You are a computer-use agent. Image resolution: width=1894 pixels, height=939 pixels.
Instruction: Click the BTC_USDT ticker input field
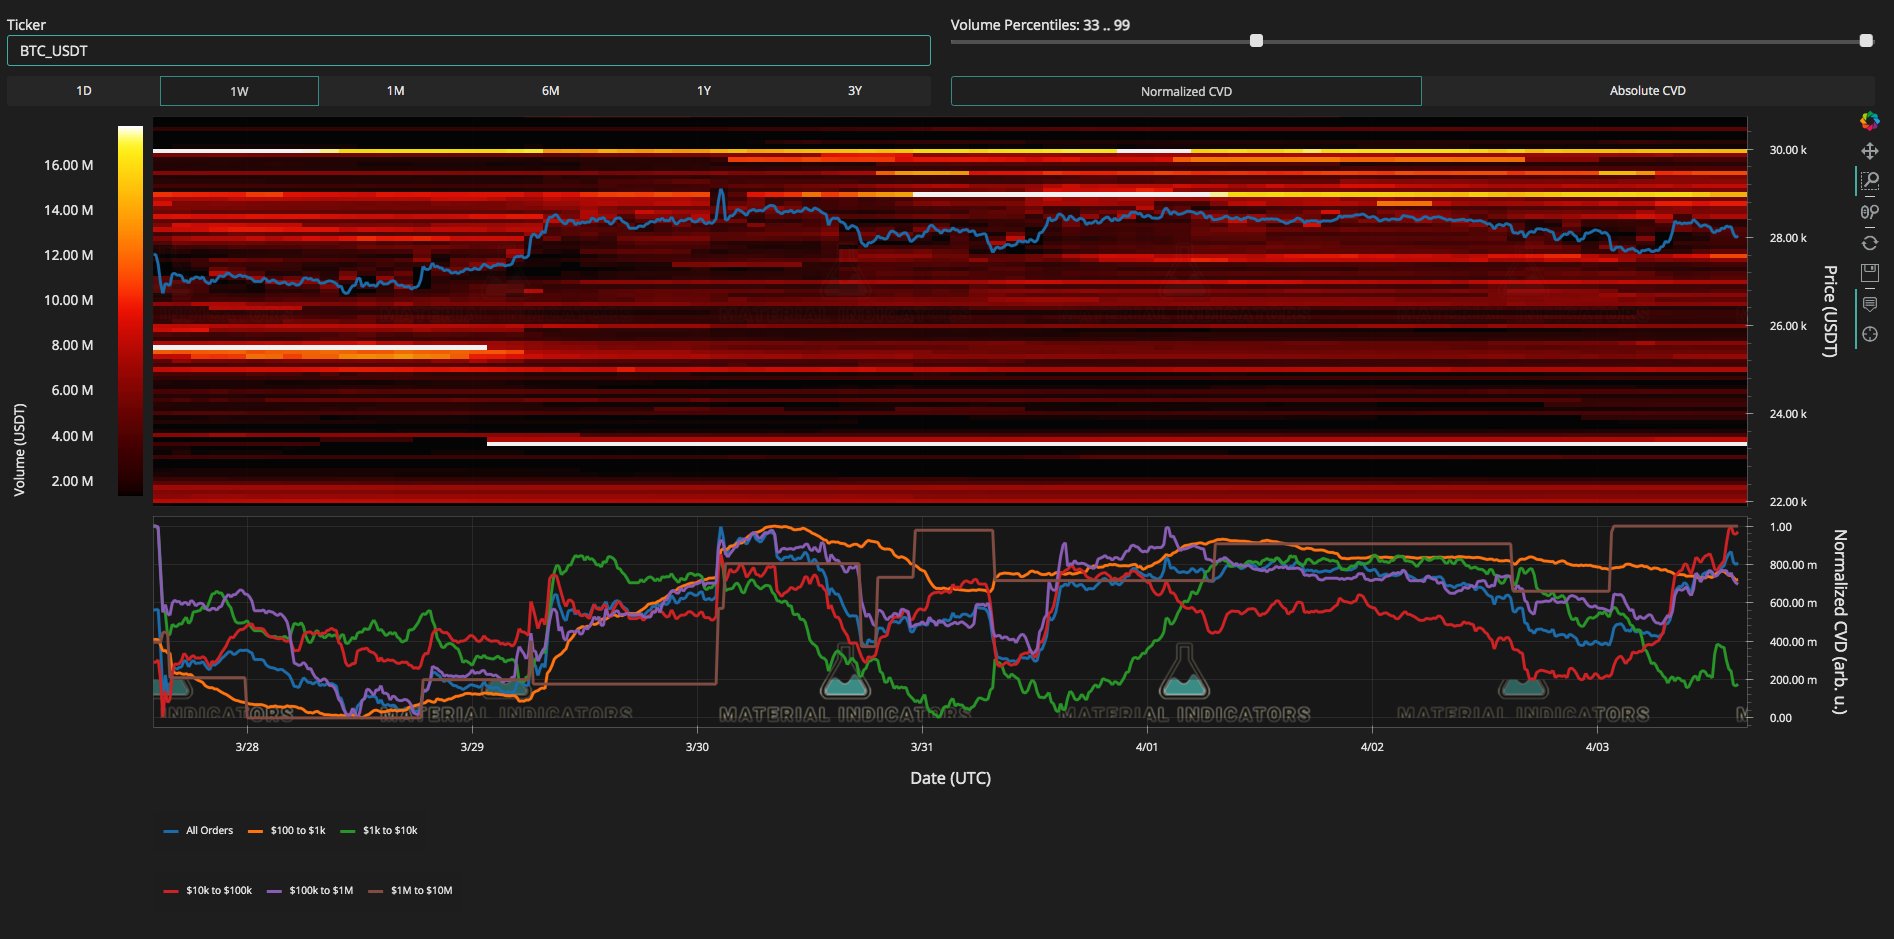[x=468, y=51]
